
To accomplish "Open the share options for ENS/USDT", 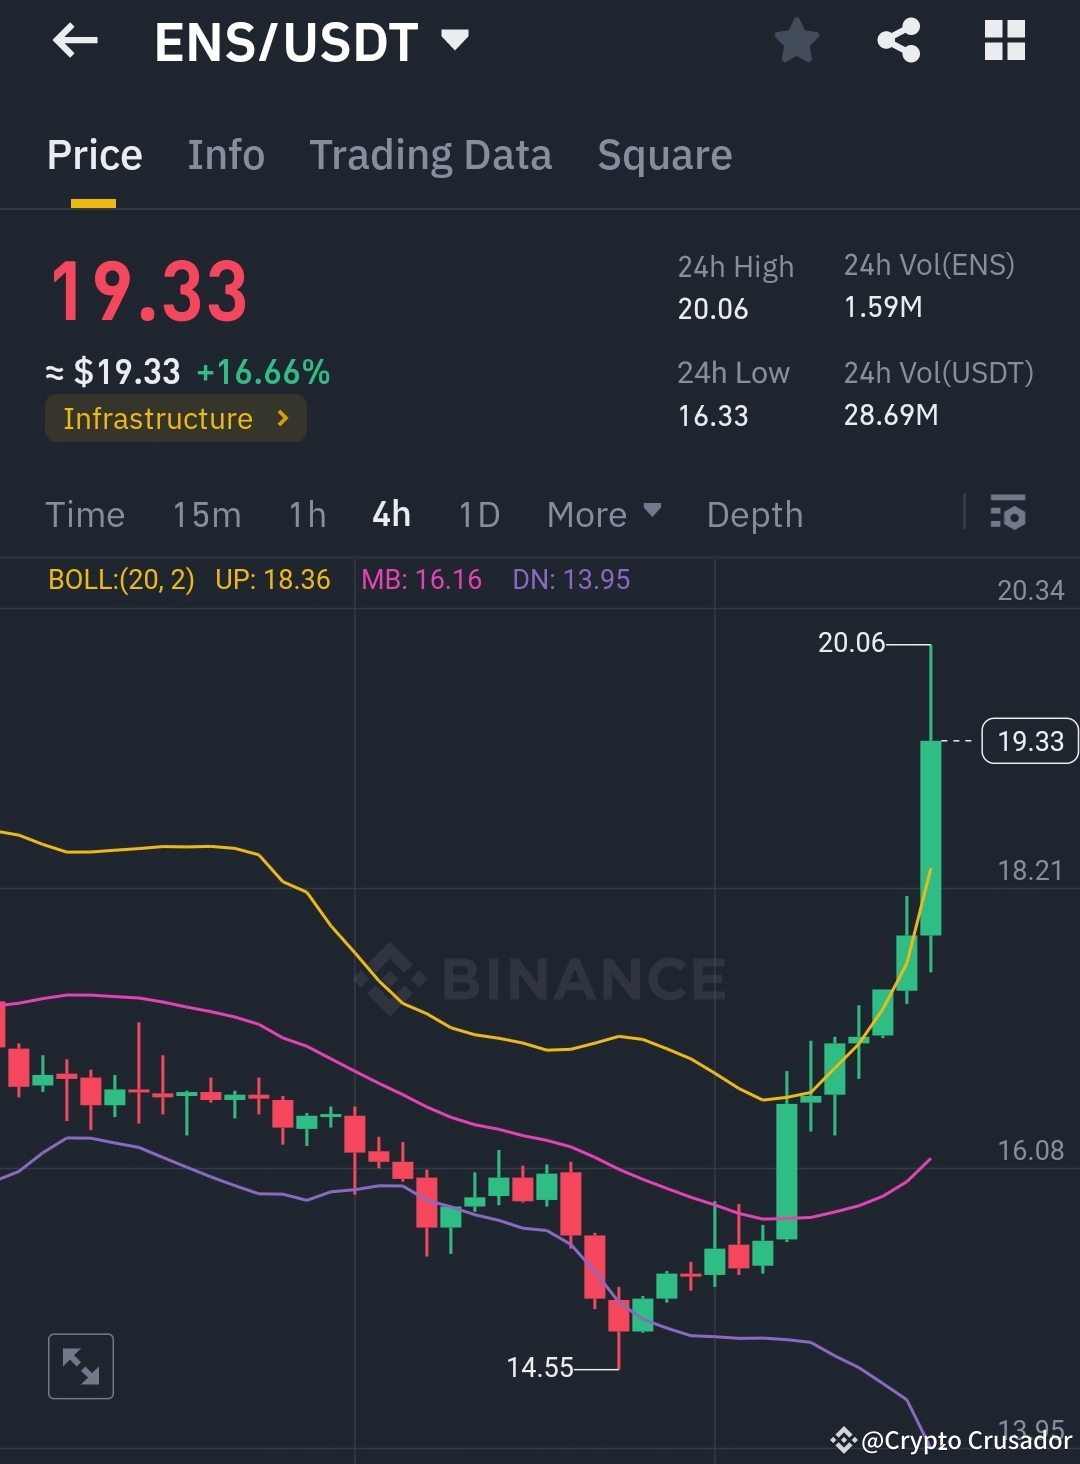I will click(898, 40).
